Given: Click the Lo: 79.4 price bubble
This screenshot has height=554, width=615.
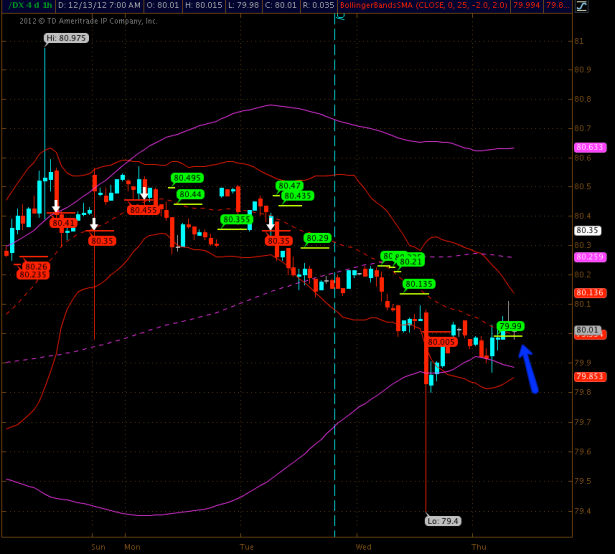Looking at the screenshot, I should pos(441,520).
